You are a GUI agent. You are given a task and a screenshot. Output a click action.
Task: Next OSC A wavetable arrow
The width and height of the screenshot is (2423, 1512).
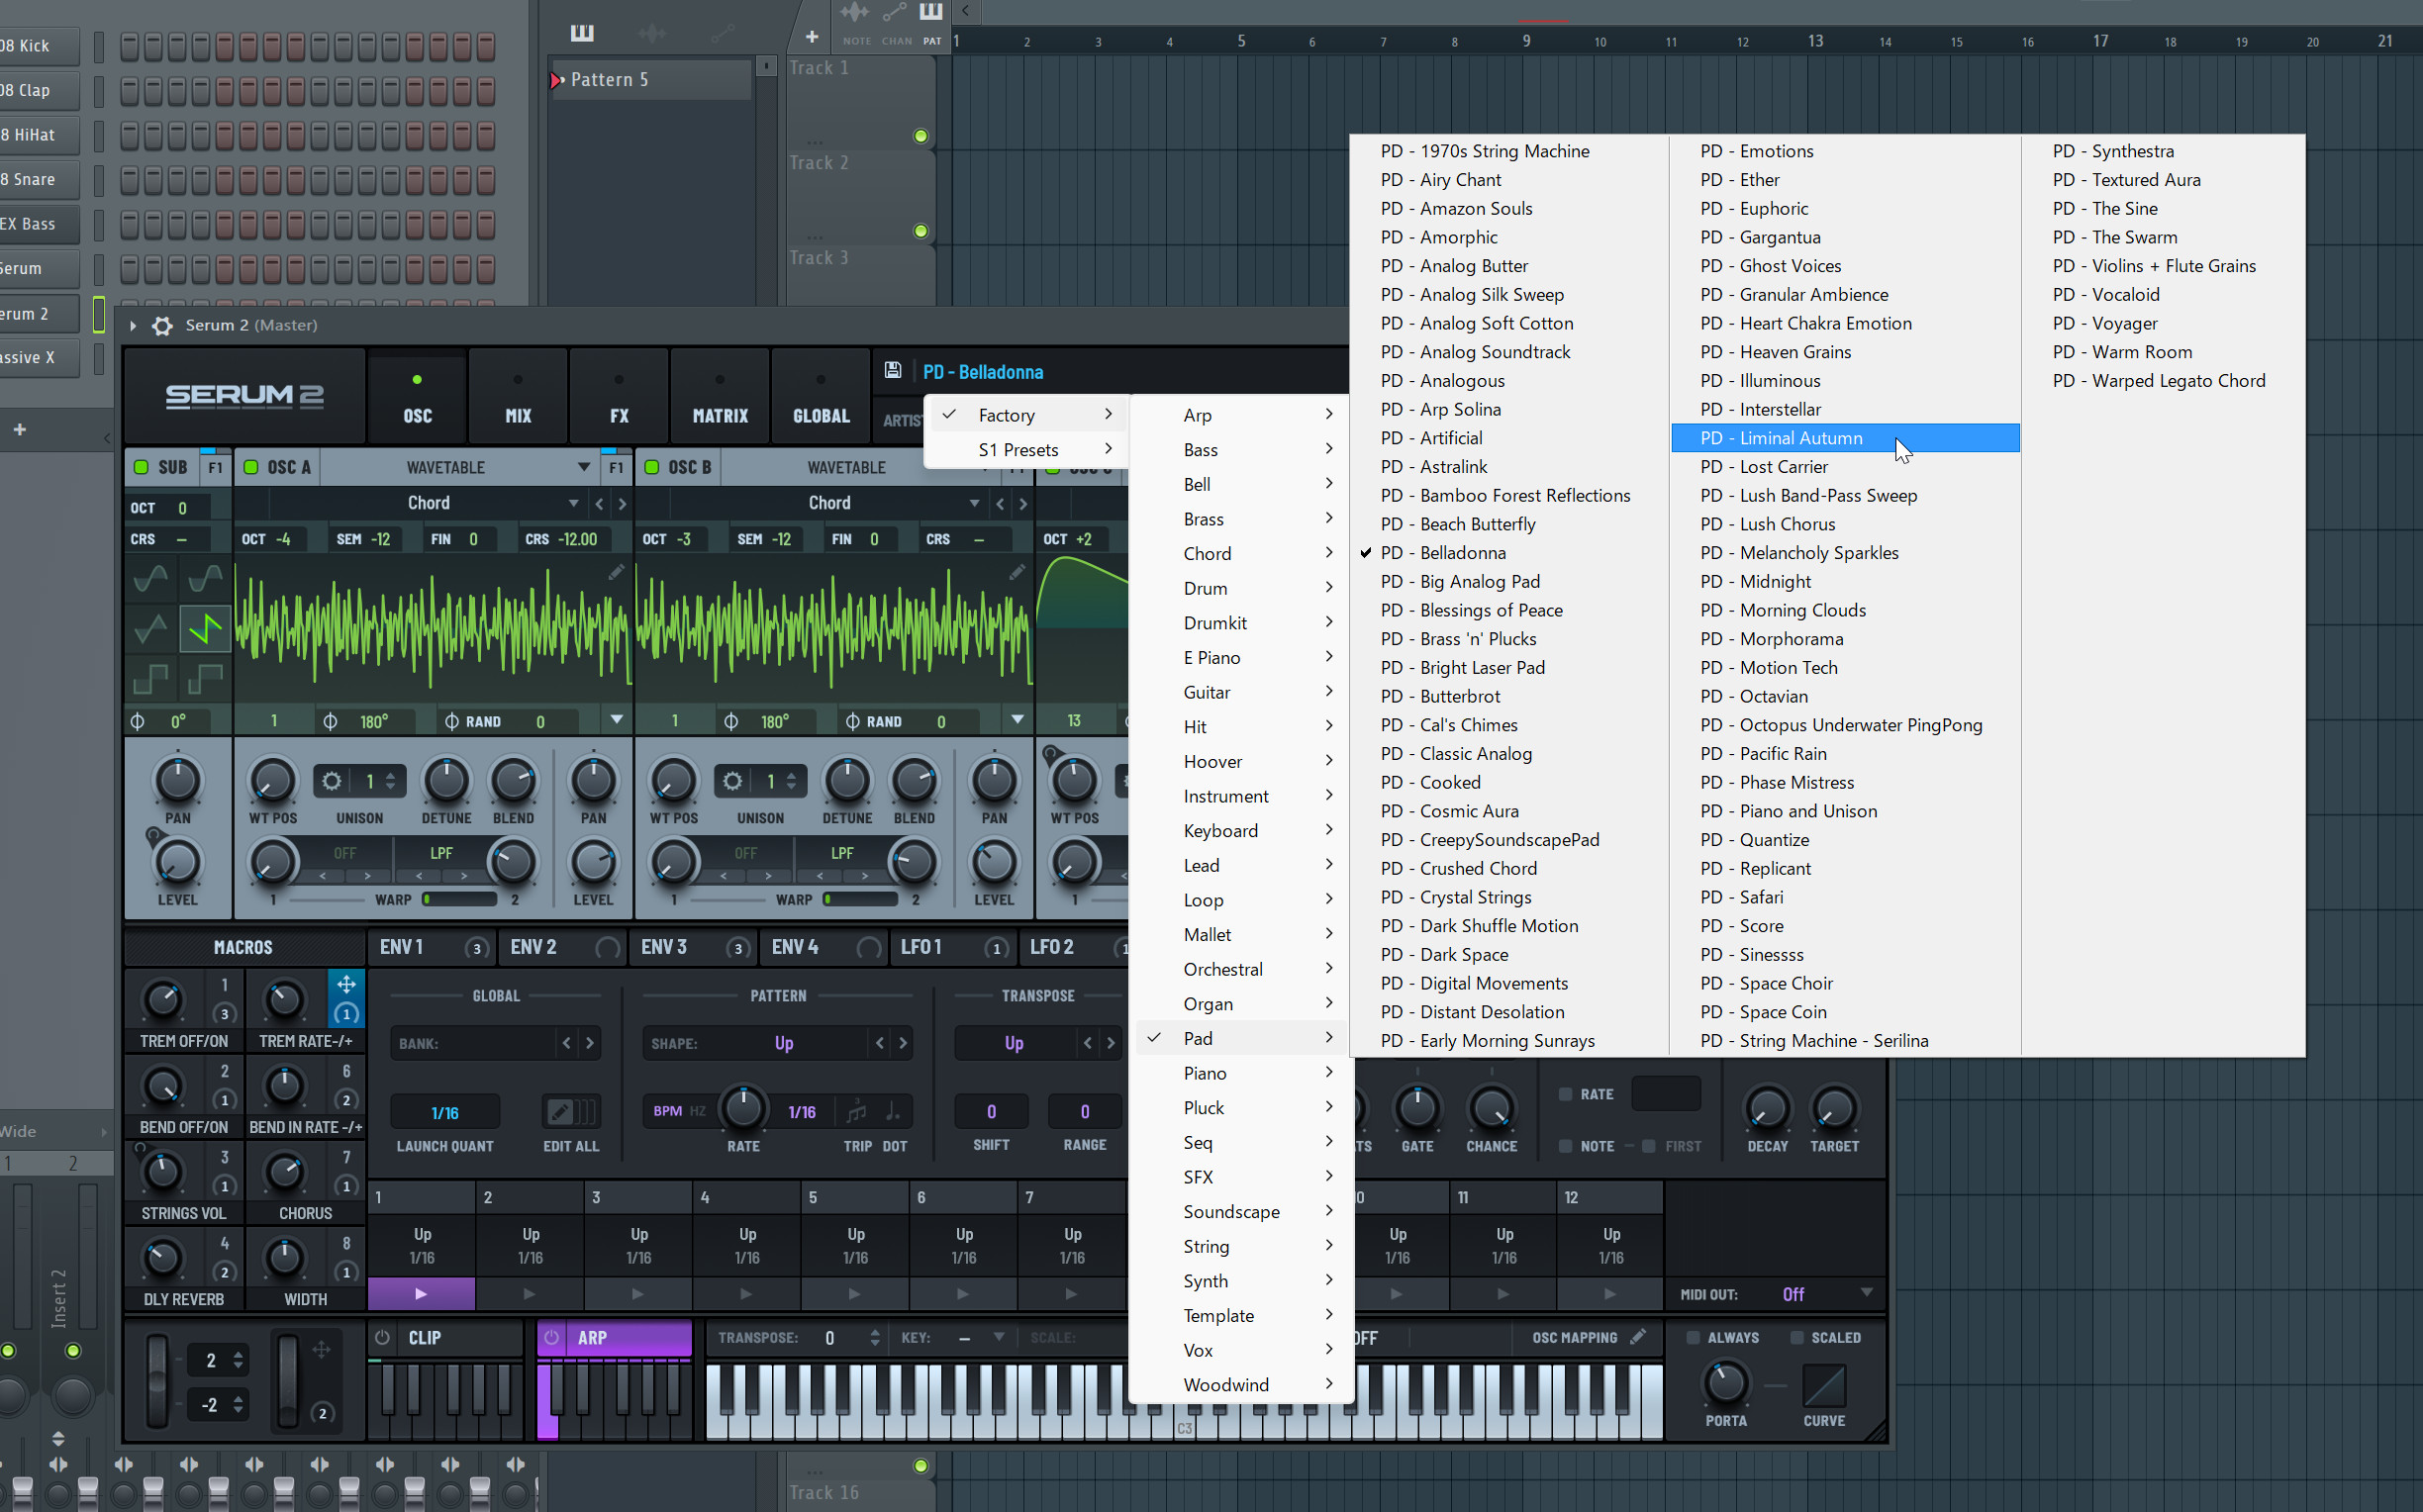click(x=622, y=503)
